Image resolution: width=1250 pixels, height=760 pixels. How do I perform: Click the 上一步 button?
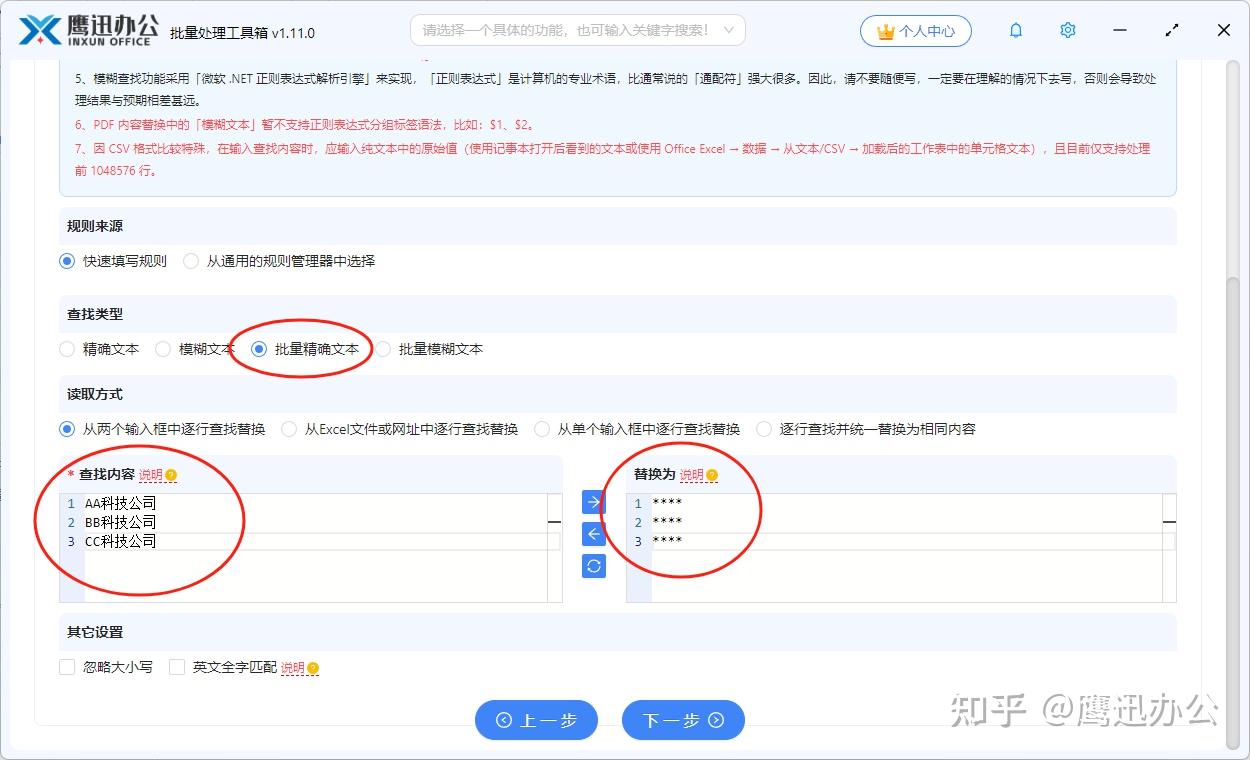pos(536,720)
